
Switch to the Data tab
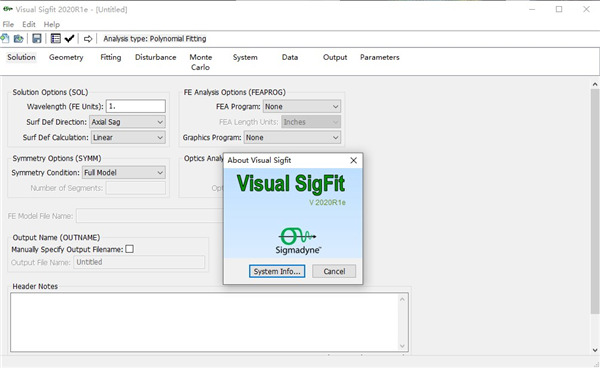(x=290, y=57)
